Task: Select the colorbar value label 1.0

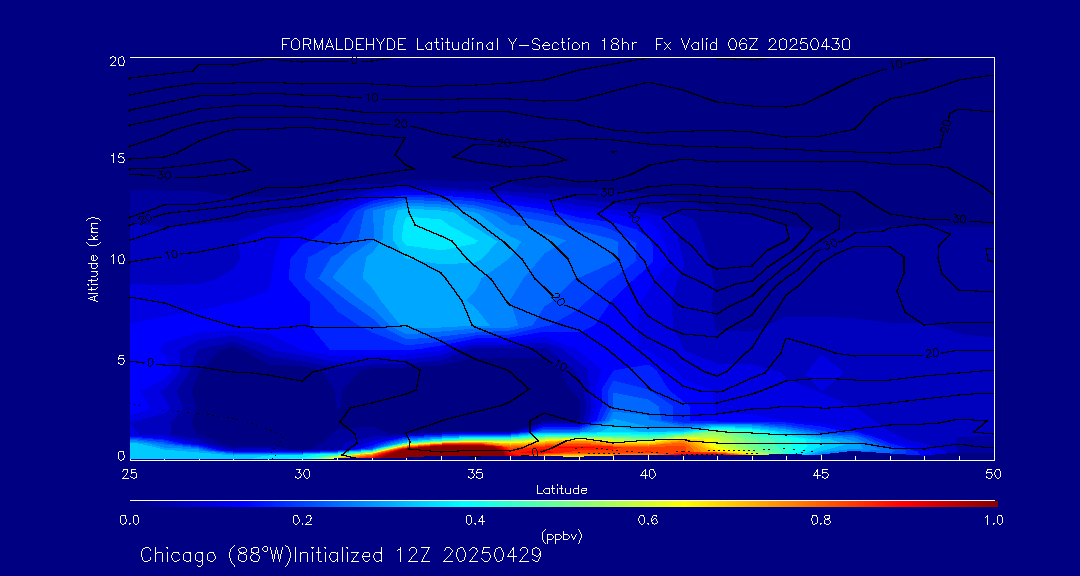Action: click(x=993, y=520)
